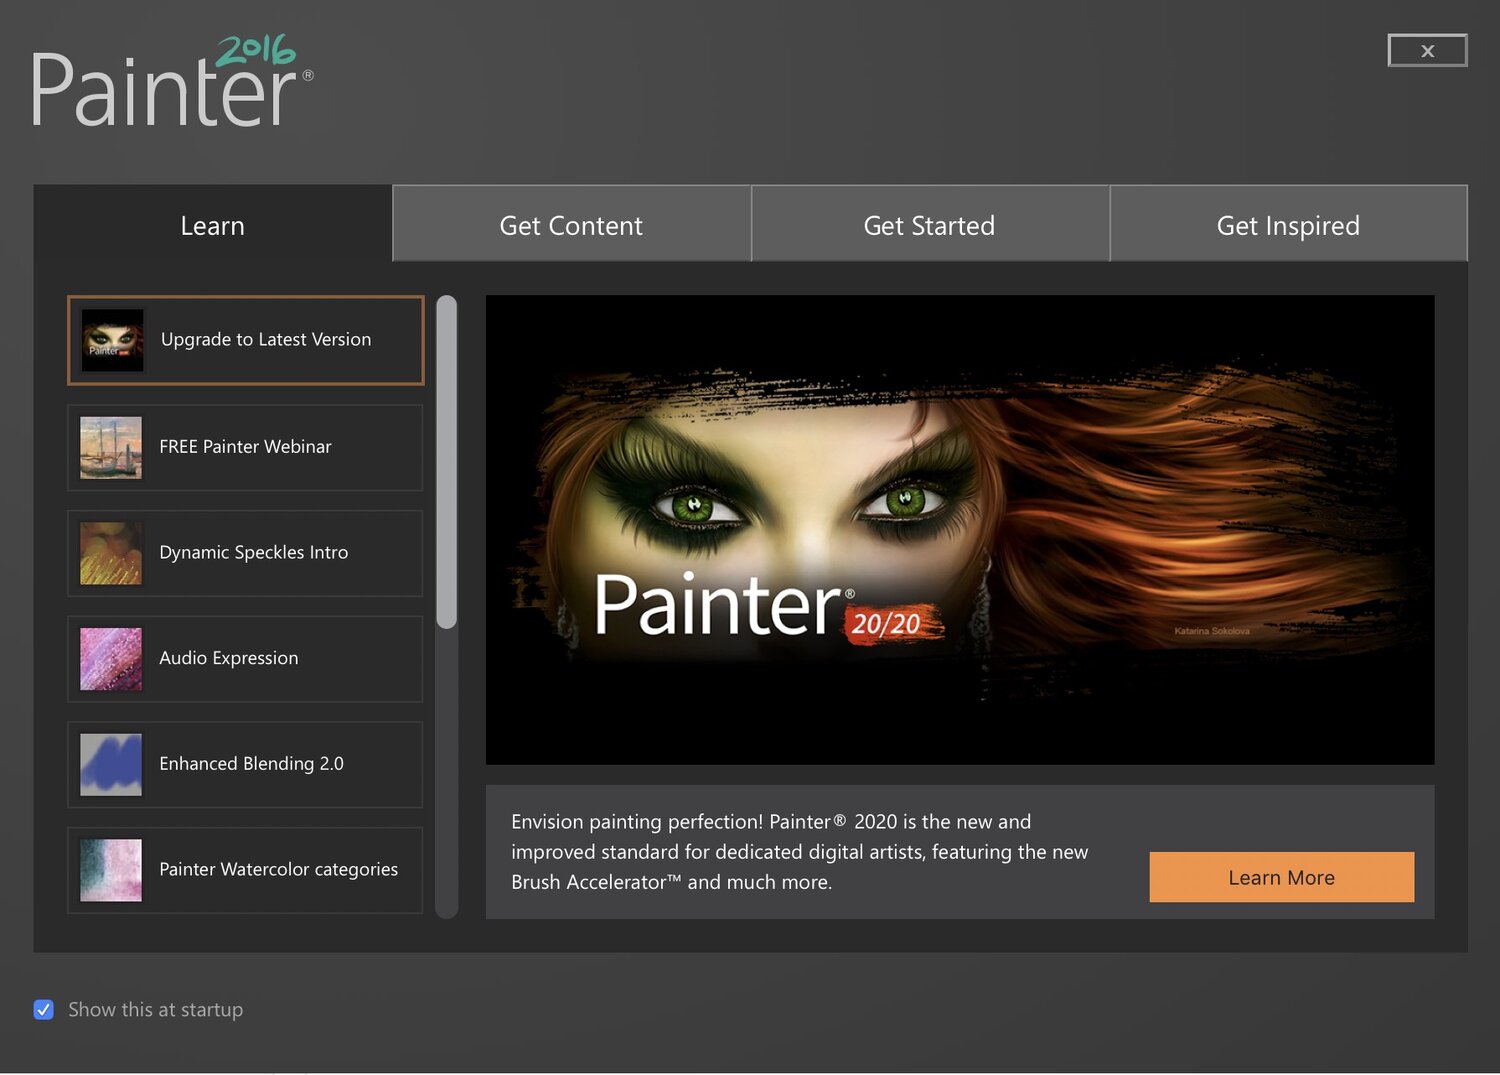Viewport: 1500px width, 1075px height.
Task: Open the Get Content tab
Action: point(571,225)
